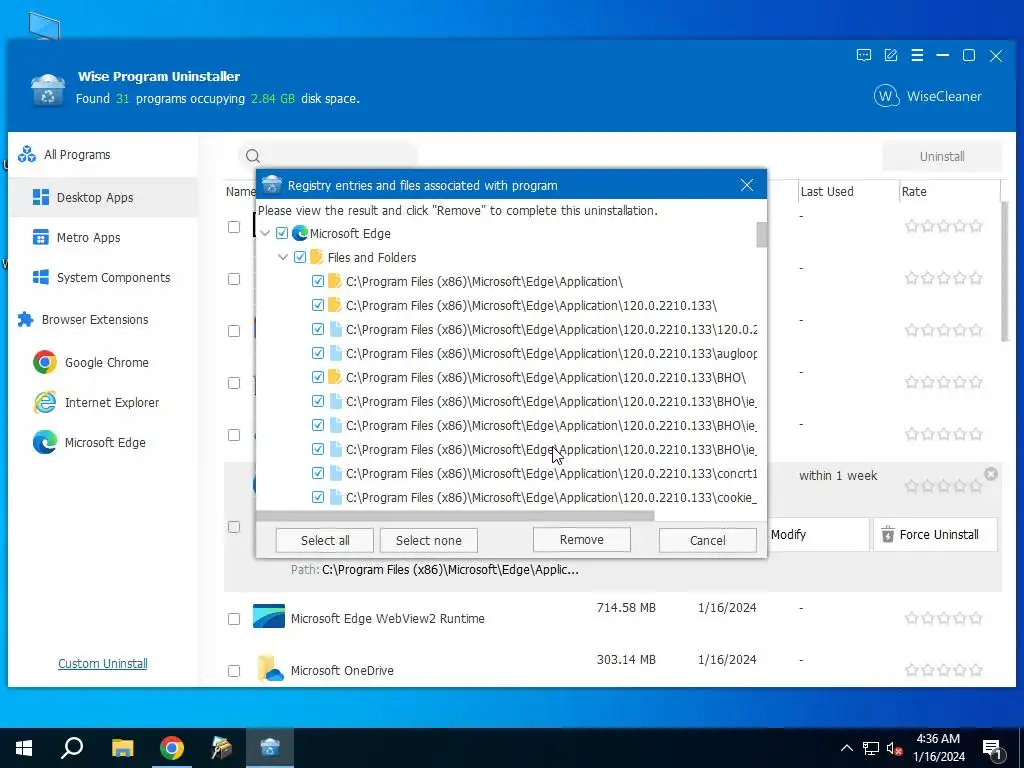Click the Rate column header

pos(914,191)
